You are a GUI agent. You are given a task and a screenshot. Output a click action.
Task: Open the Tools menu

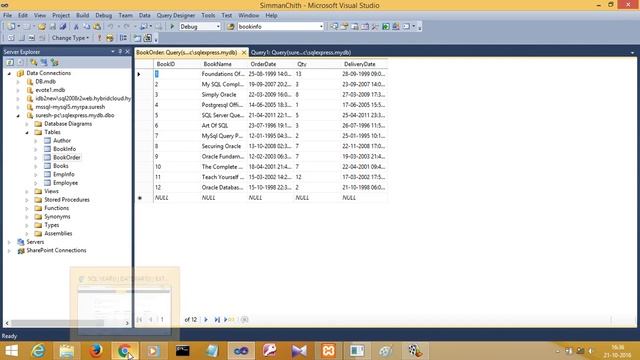pyautogui.click(x=208, y=16)
